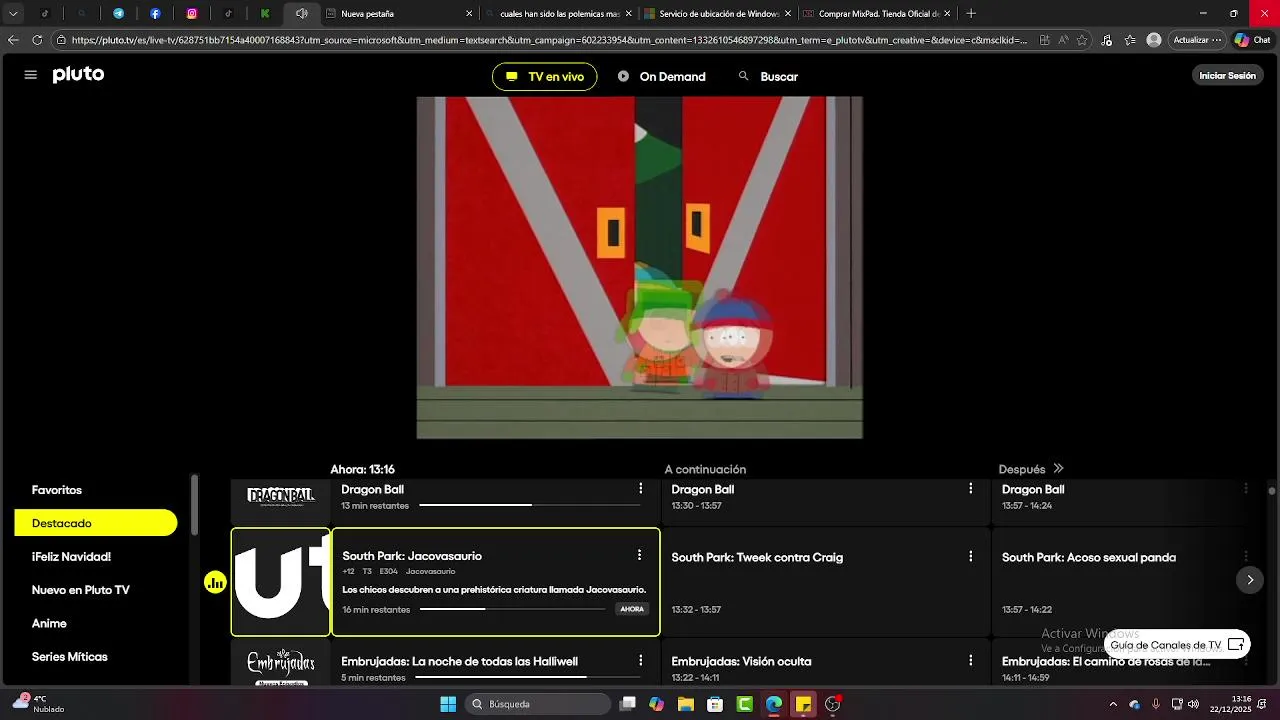The height and width of the screenshot is (720, 1280).
Task: Click the AHORA badge
Action: 632,609
